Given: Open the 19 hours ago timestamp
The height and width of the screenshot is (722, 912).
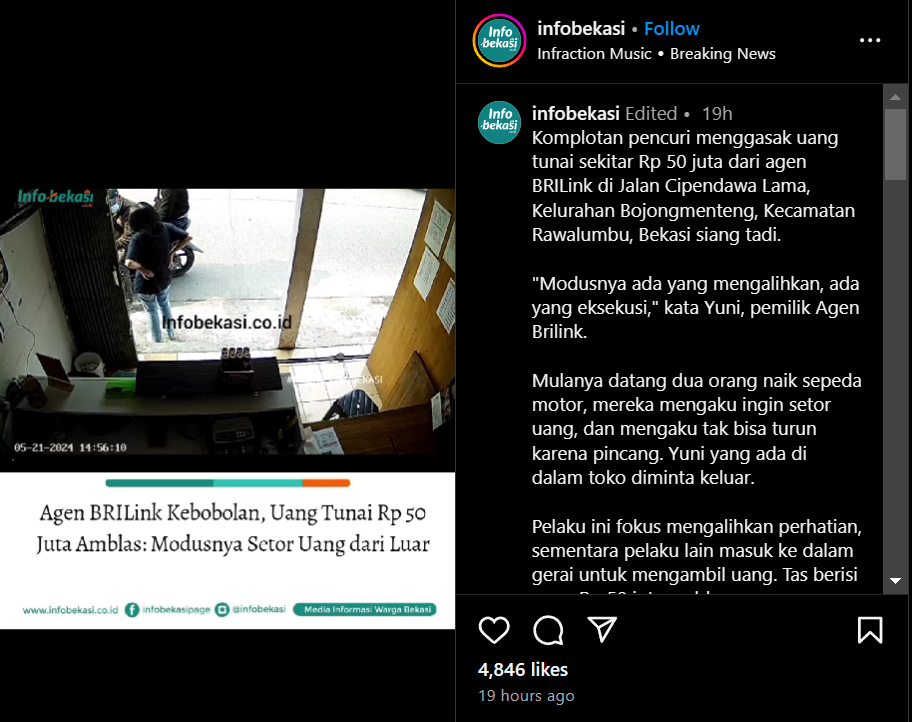Looking at the screenshot, I should 526,696.
